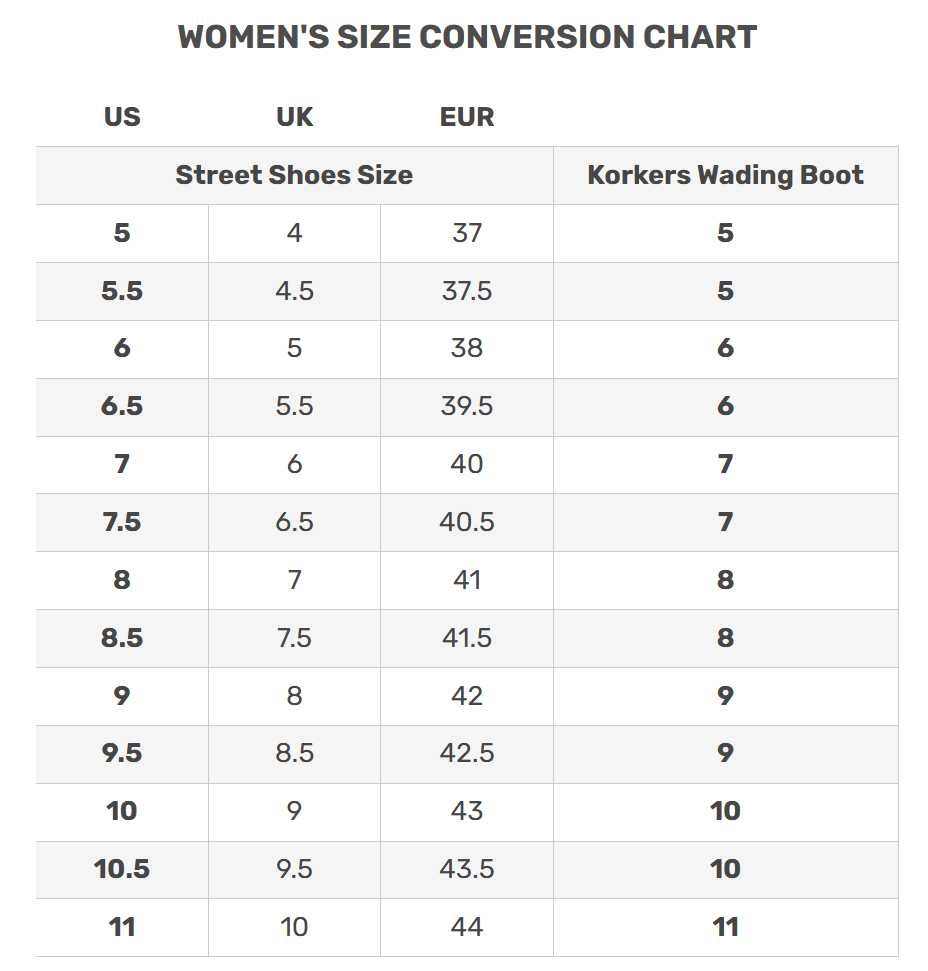Select the UK 4.5 size cell
928x971 pixels.
[294, 291]
